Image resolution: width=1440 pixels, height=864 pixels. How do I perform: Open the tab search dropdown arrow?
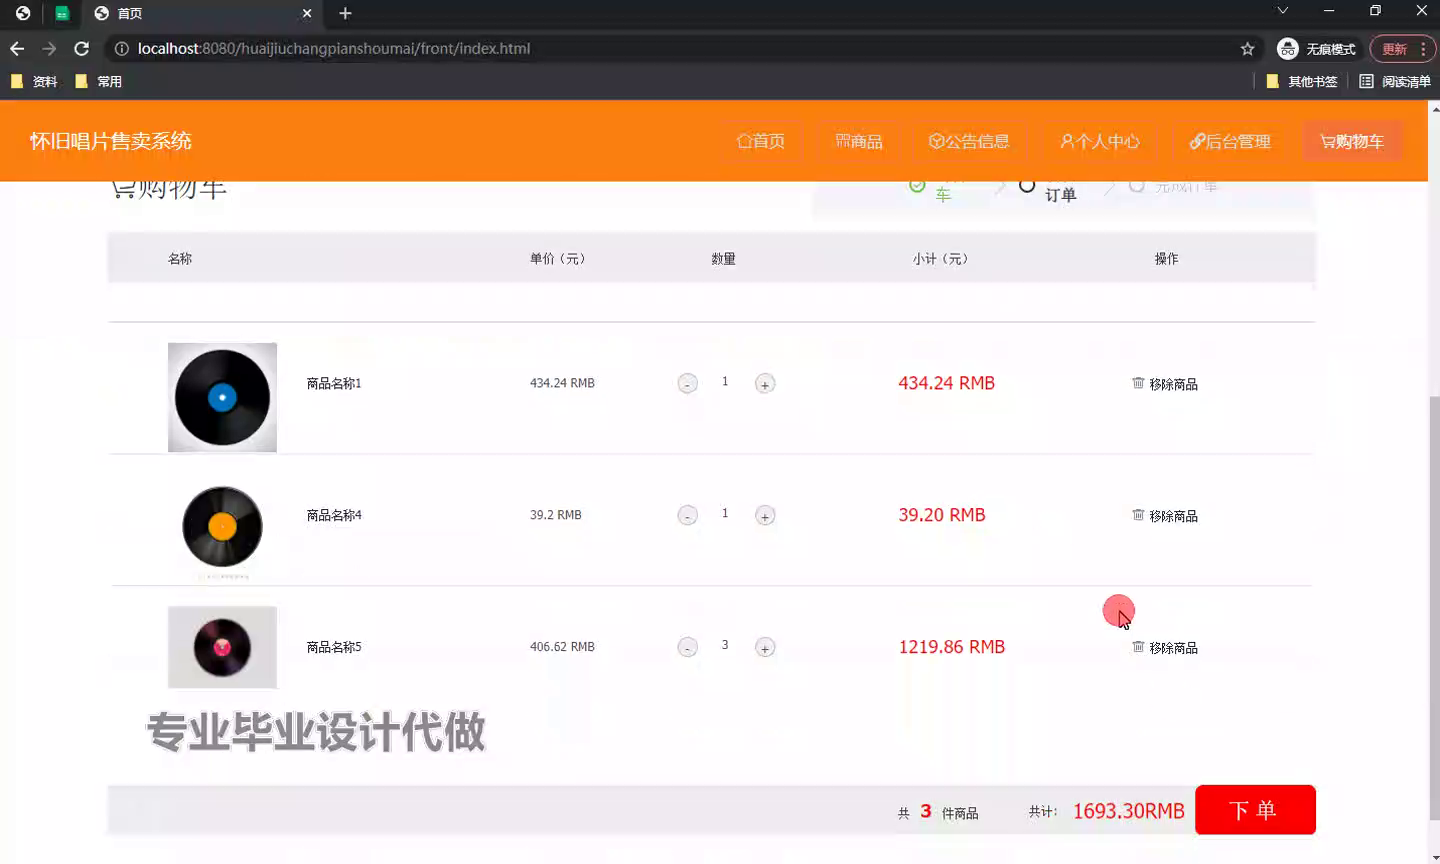pos(1283,11)
